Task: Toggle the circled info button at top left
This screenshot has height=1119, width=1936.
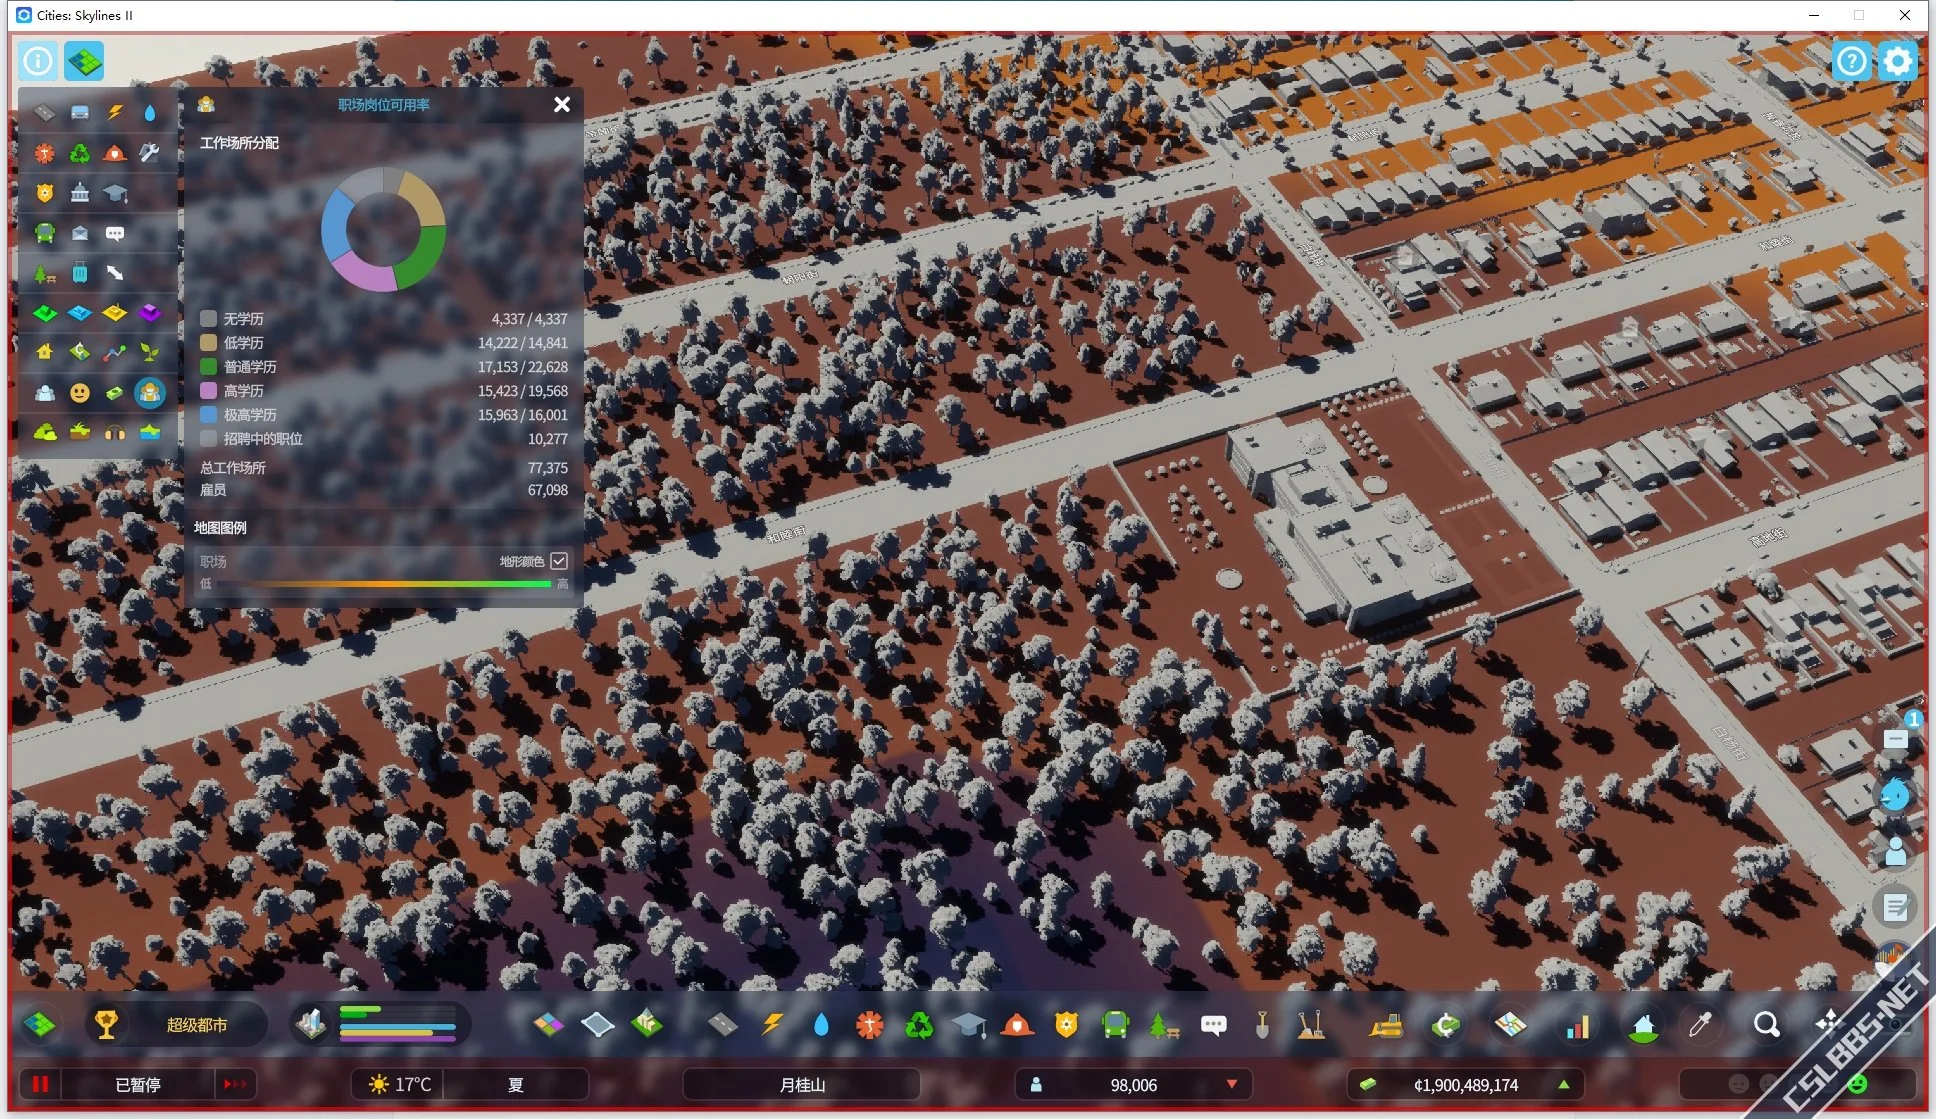Action: click(38, 62)
